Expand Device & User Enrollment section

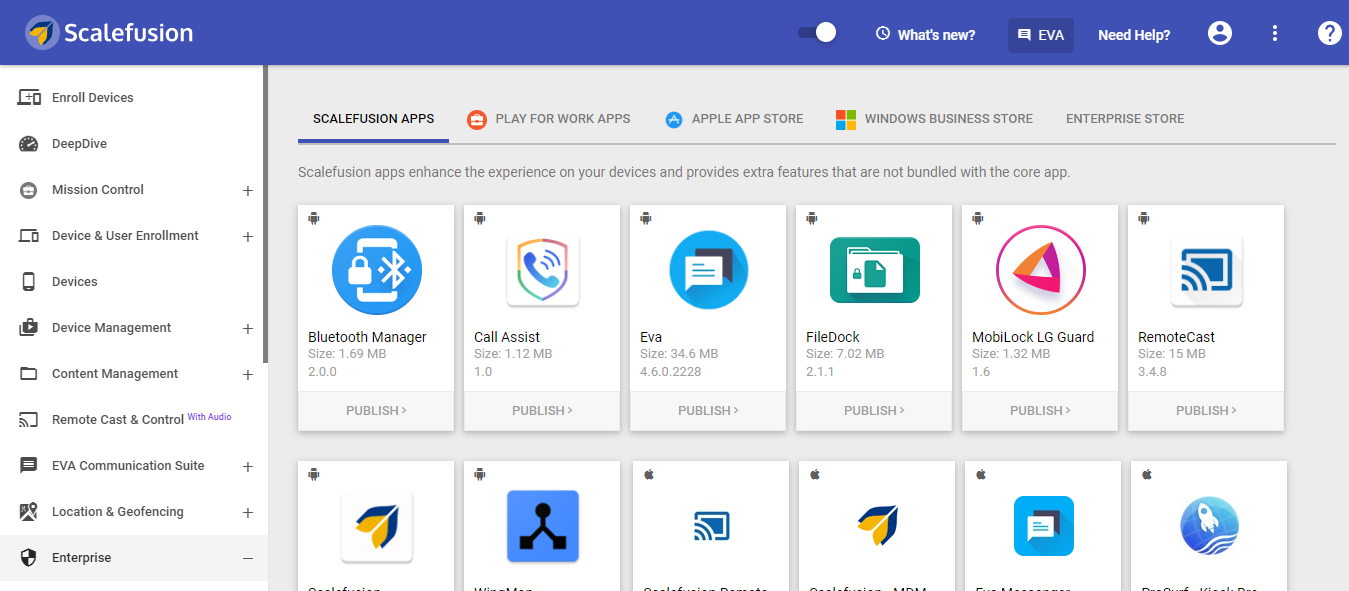248,237
